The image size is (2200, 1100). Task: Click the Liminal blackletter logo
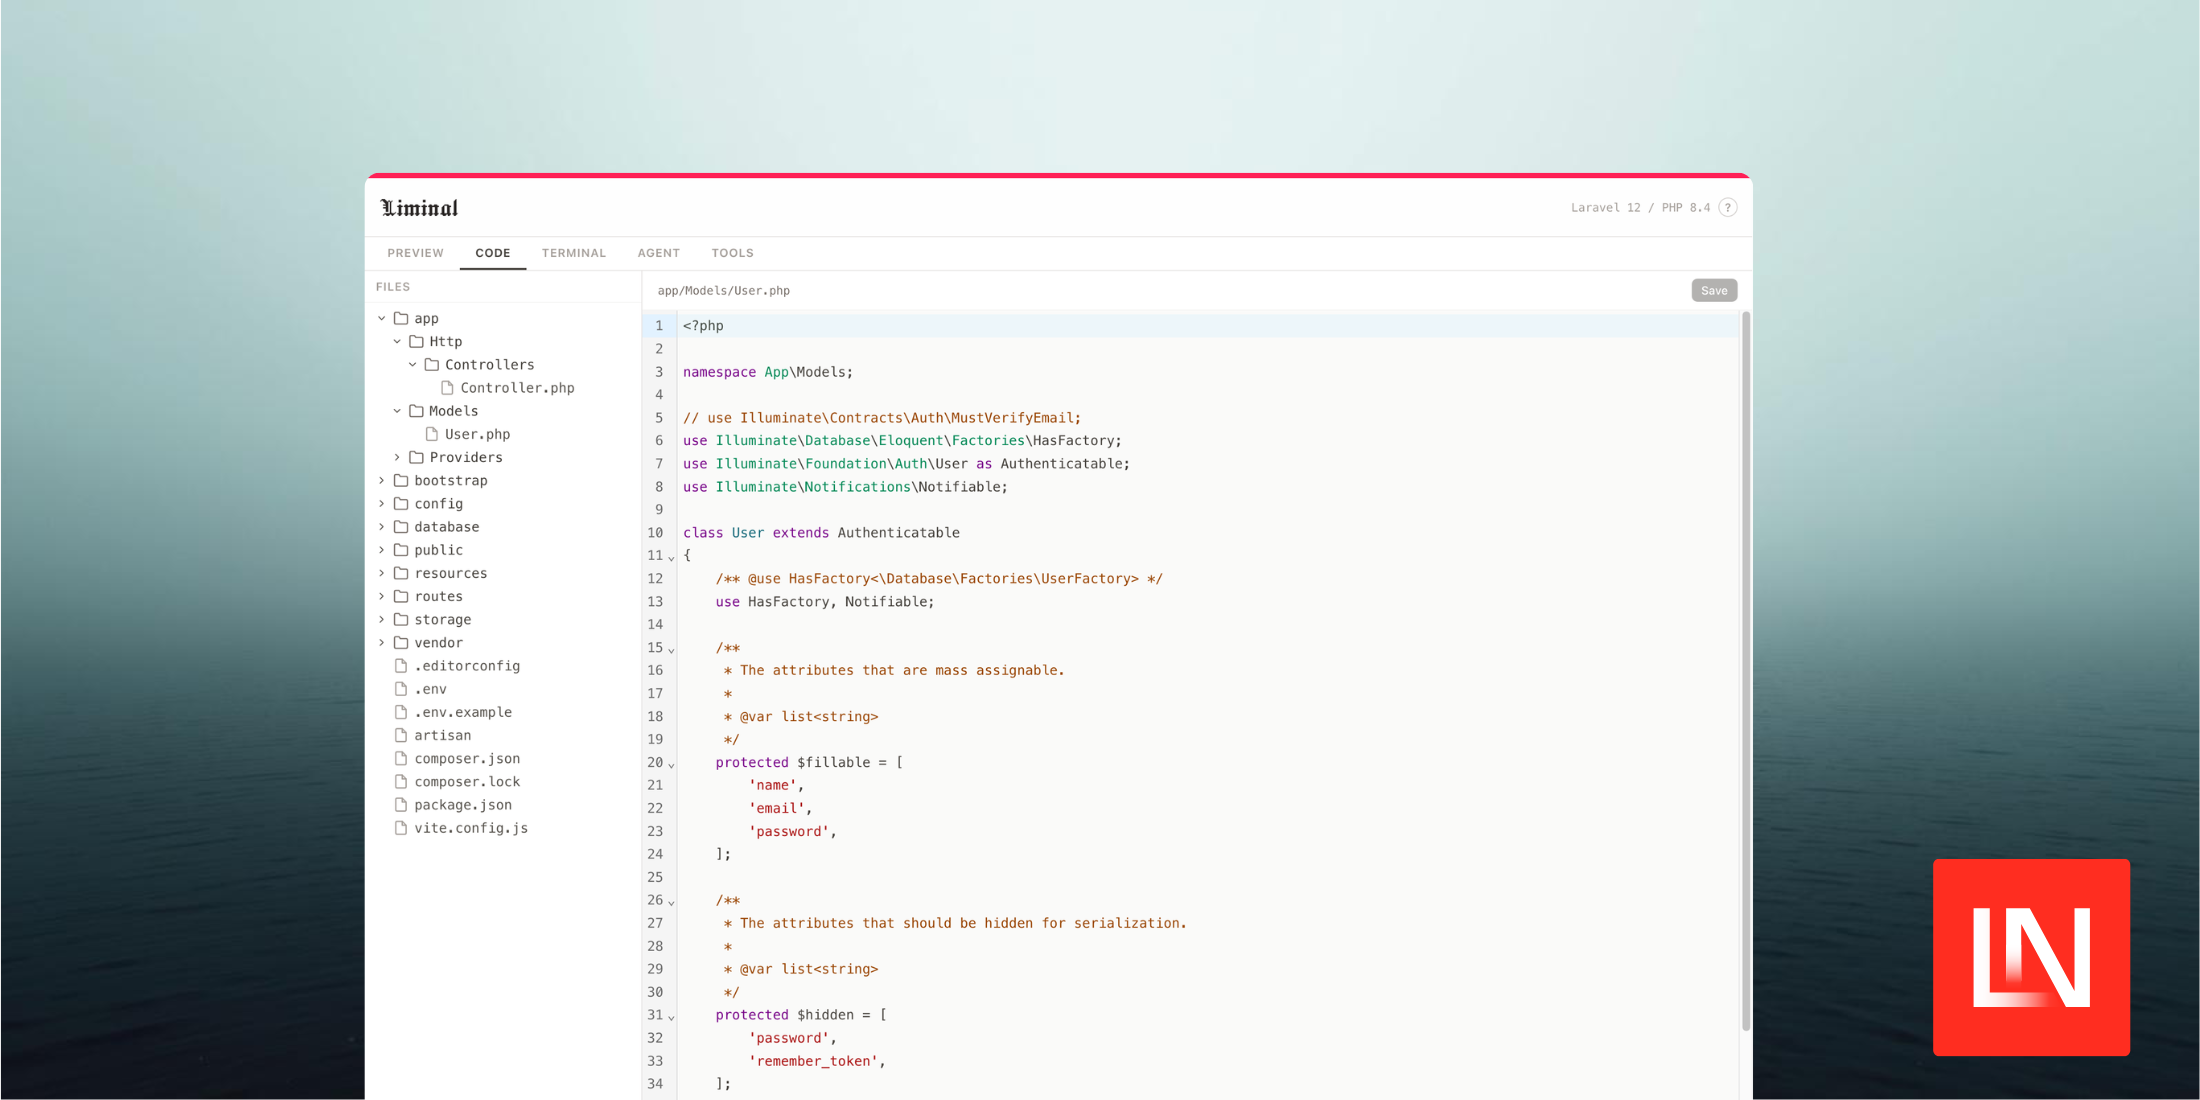[419, 207]
